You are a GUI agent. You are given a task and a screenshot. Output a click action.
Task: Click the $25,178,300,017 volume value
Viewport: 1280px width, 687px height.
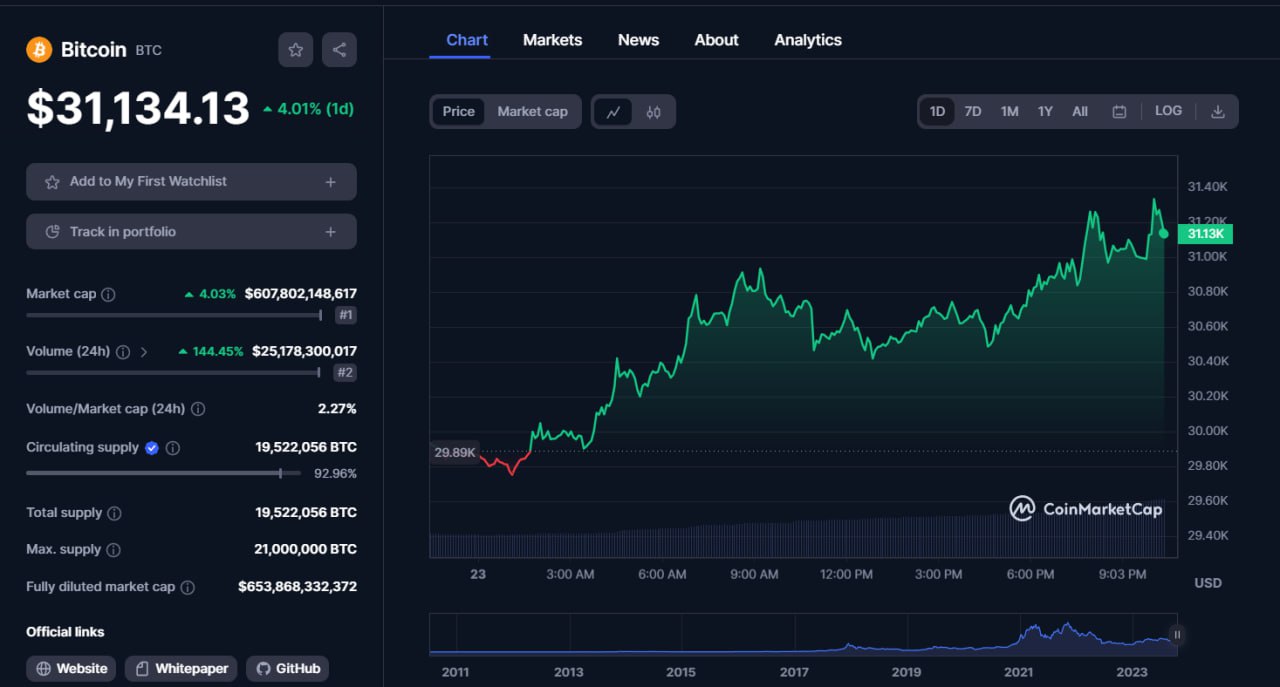(304, 352)
